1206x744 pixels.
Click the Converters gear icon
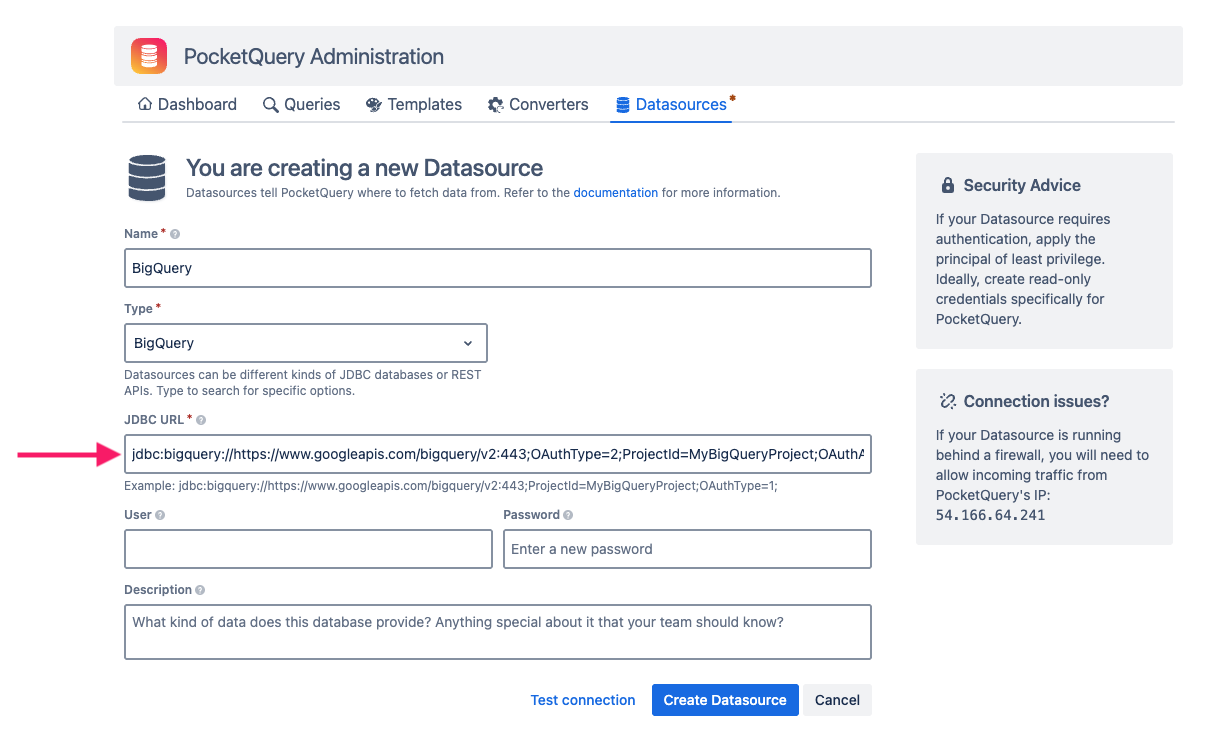click(x=495, y=104)
